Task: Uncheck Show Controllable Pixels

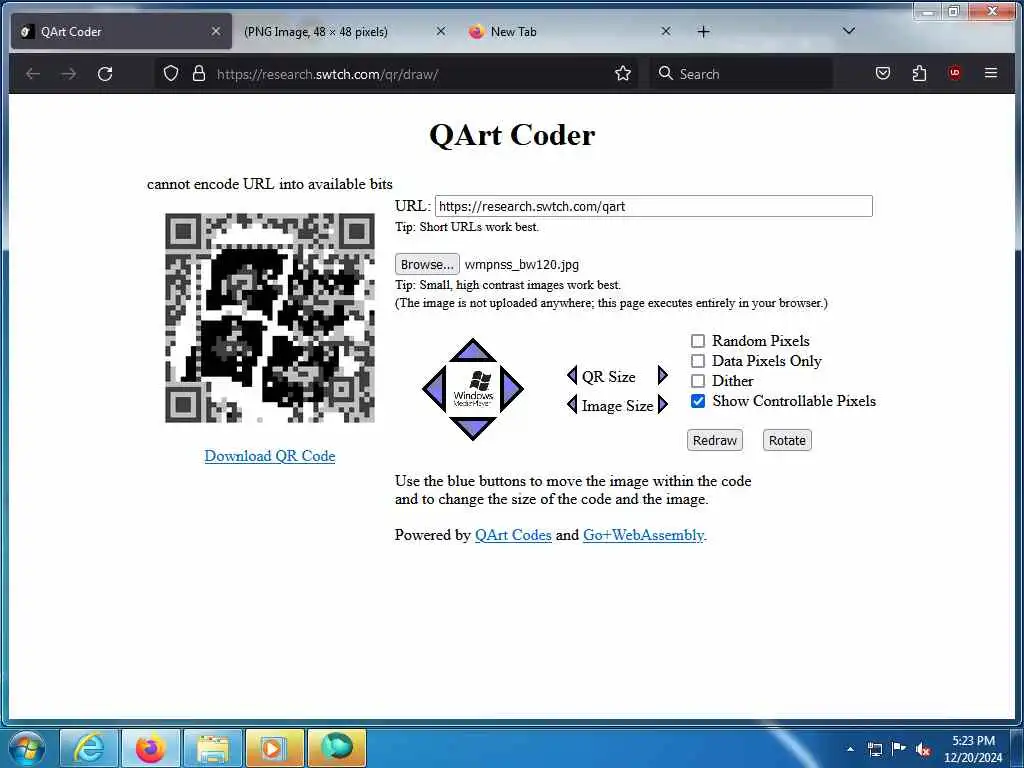Action: (x=697, y=401)
